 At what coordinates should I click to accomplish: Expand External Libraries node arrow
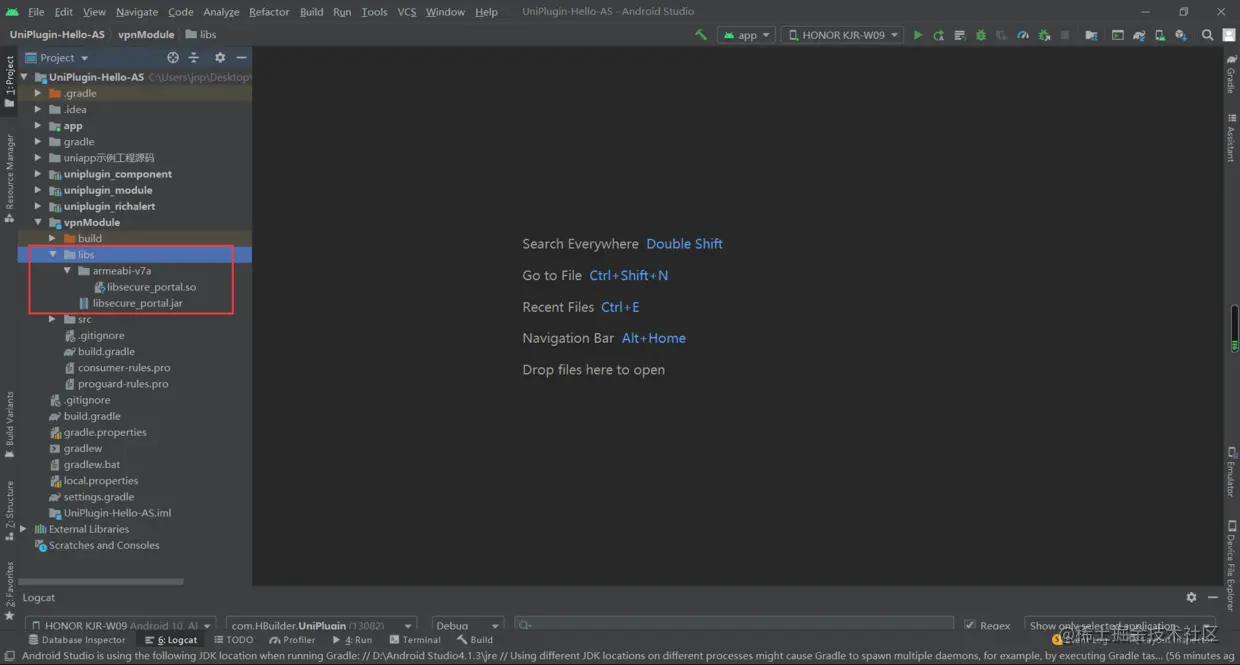pos(24,529)
